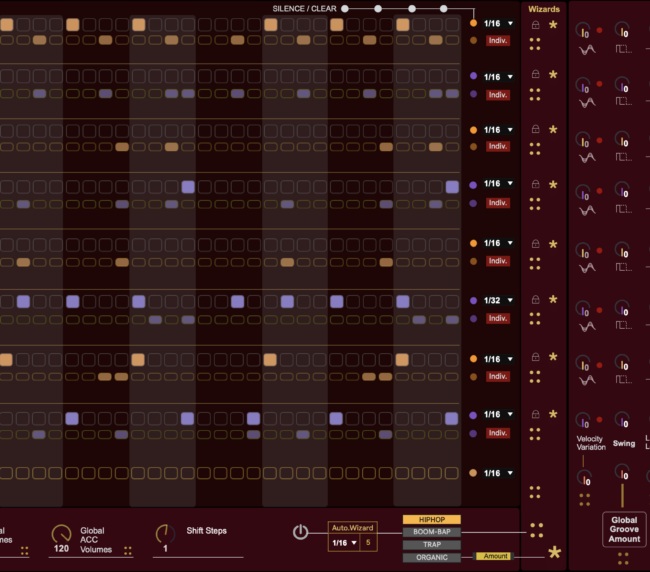Click the lock icon in the 1/32 row
650x572 pixels.
tap(535, 299)
